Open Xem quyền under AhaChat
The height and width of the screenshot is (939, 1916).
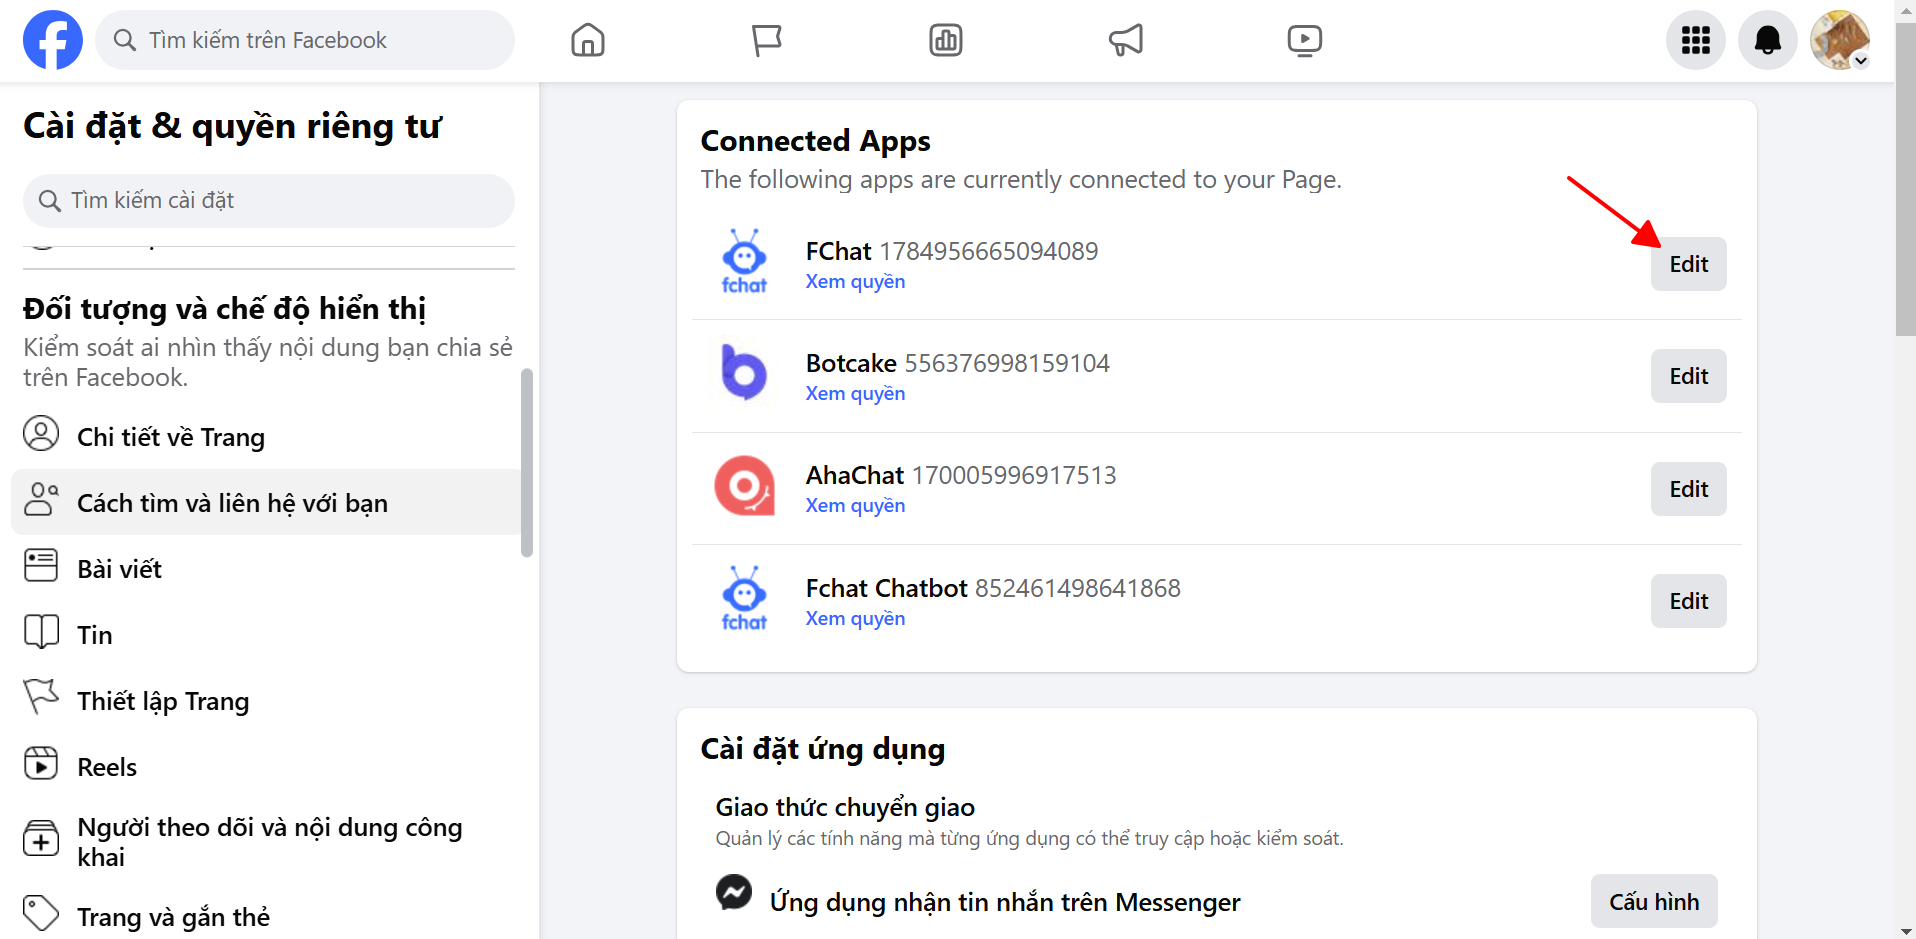(855, 506)
